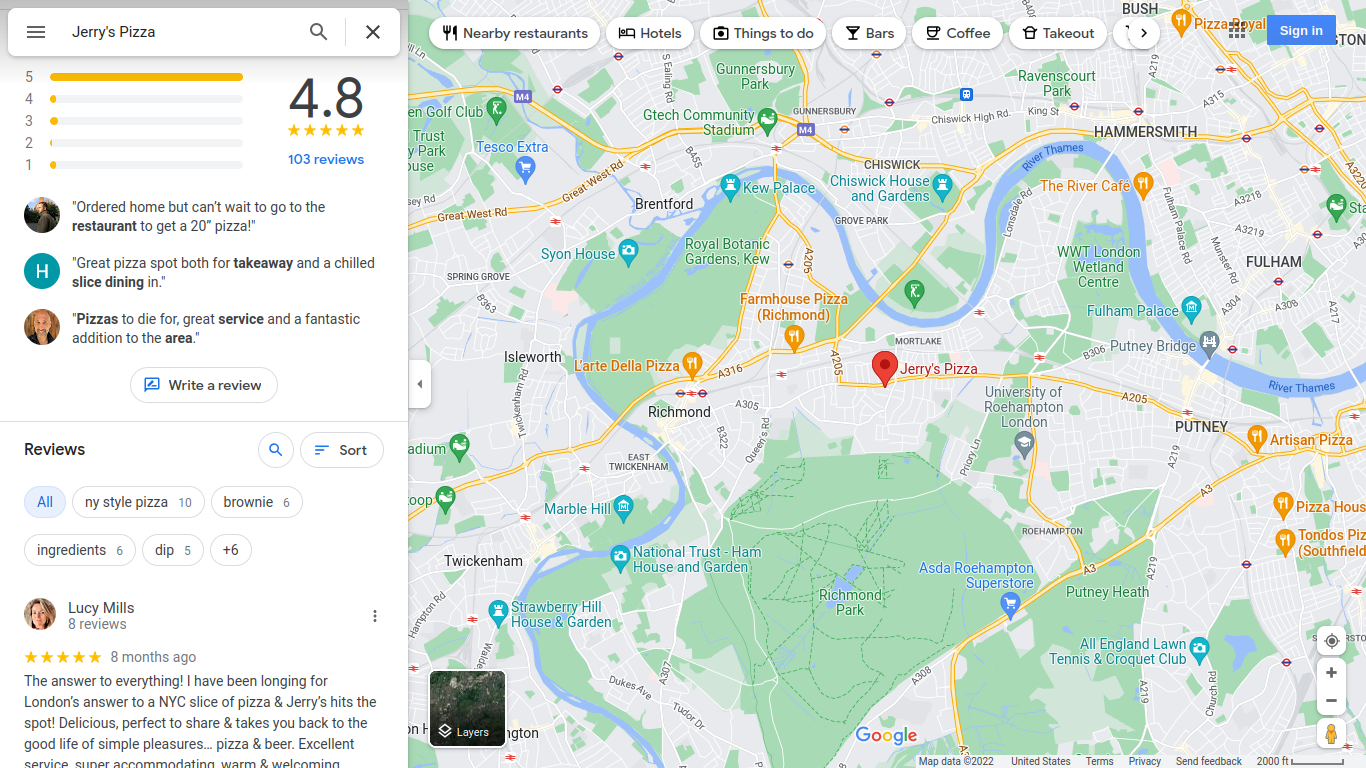Click the Jerry's Pizza search field
This screenshot has height=768, width=1366.
pyautogui.click(x=180, y=32)
